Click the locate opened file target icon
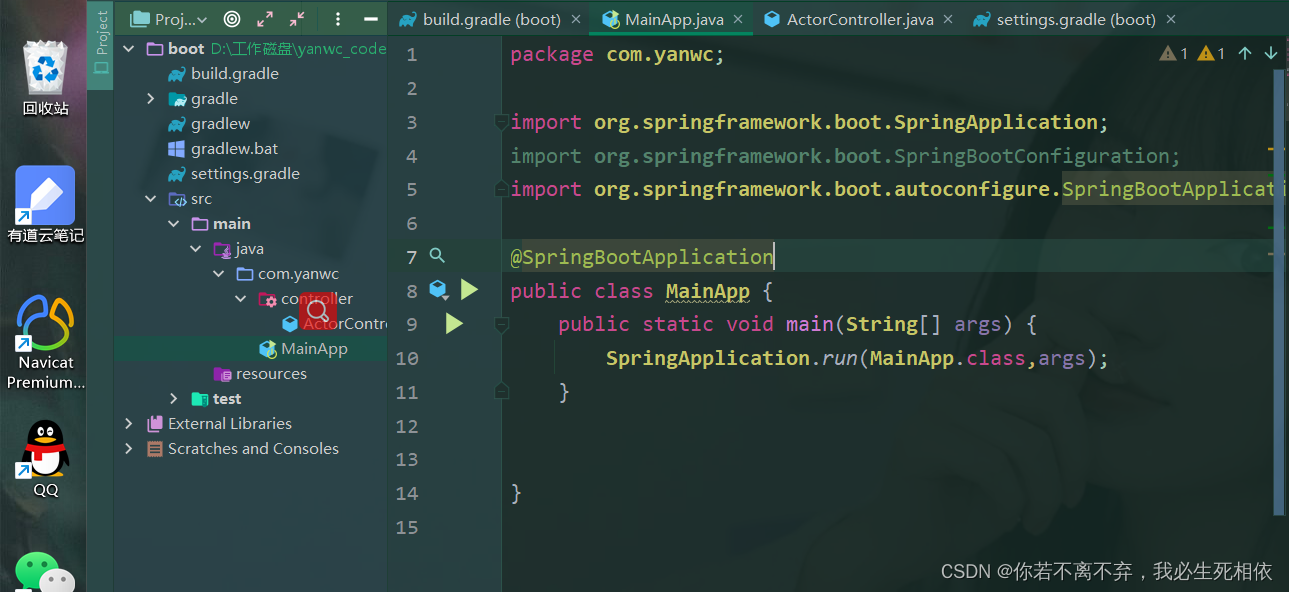1289x592 pixels. (230, 18)
